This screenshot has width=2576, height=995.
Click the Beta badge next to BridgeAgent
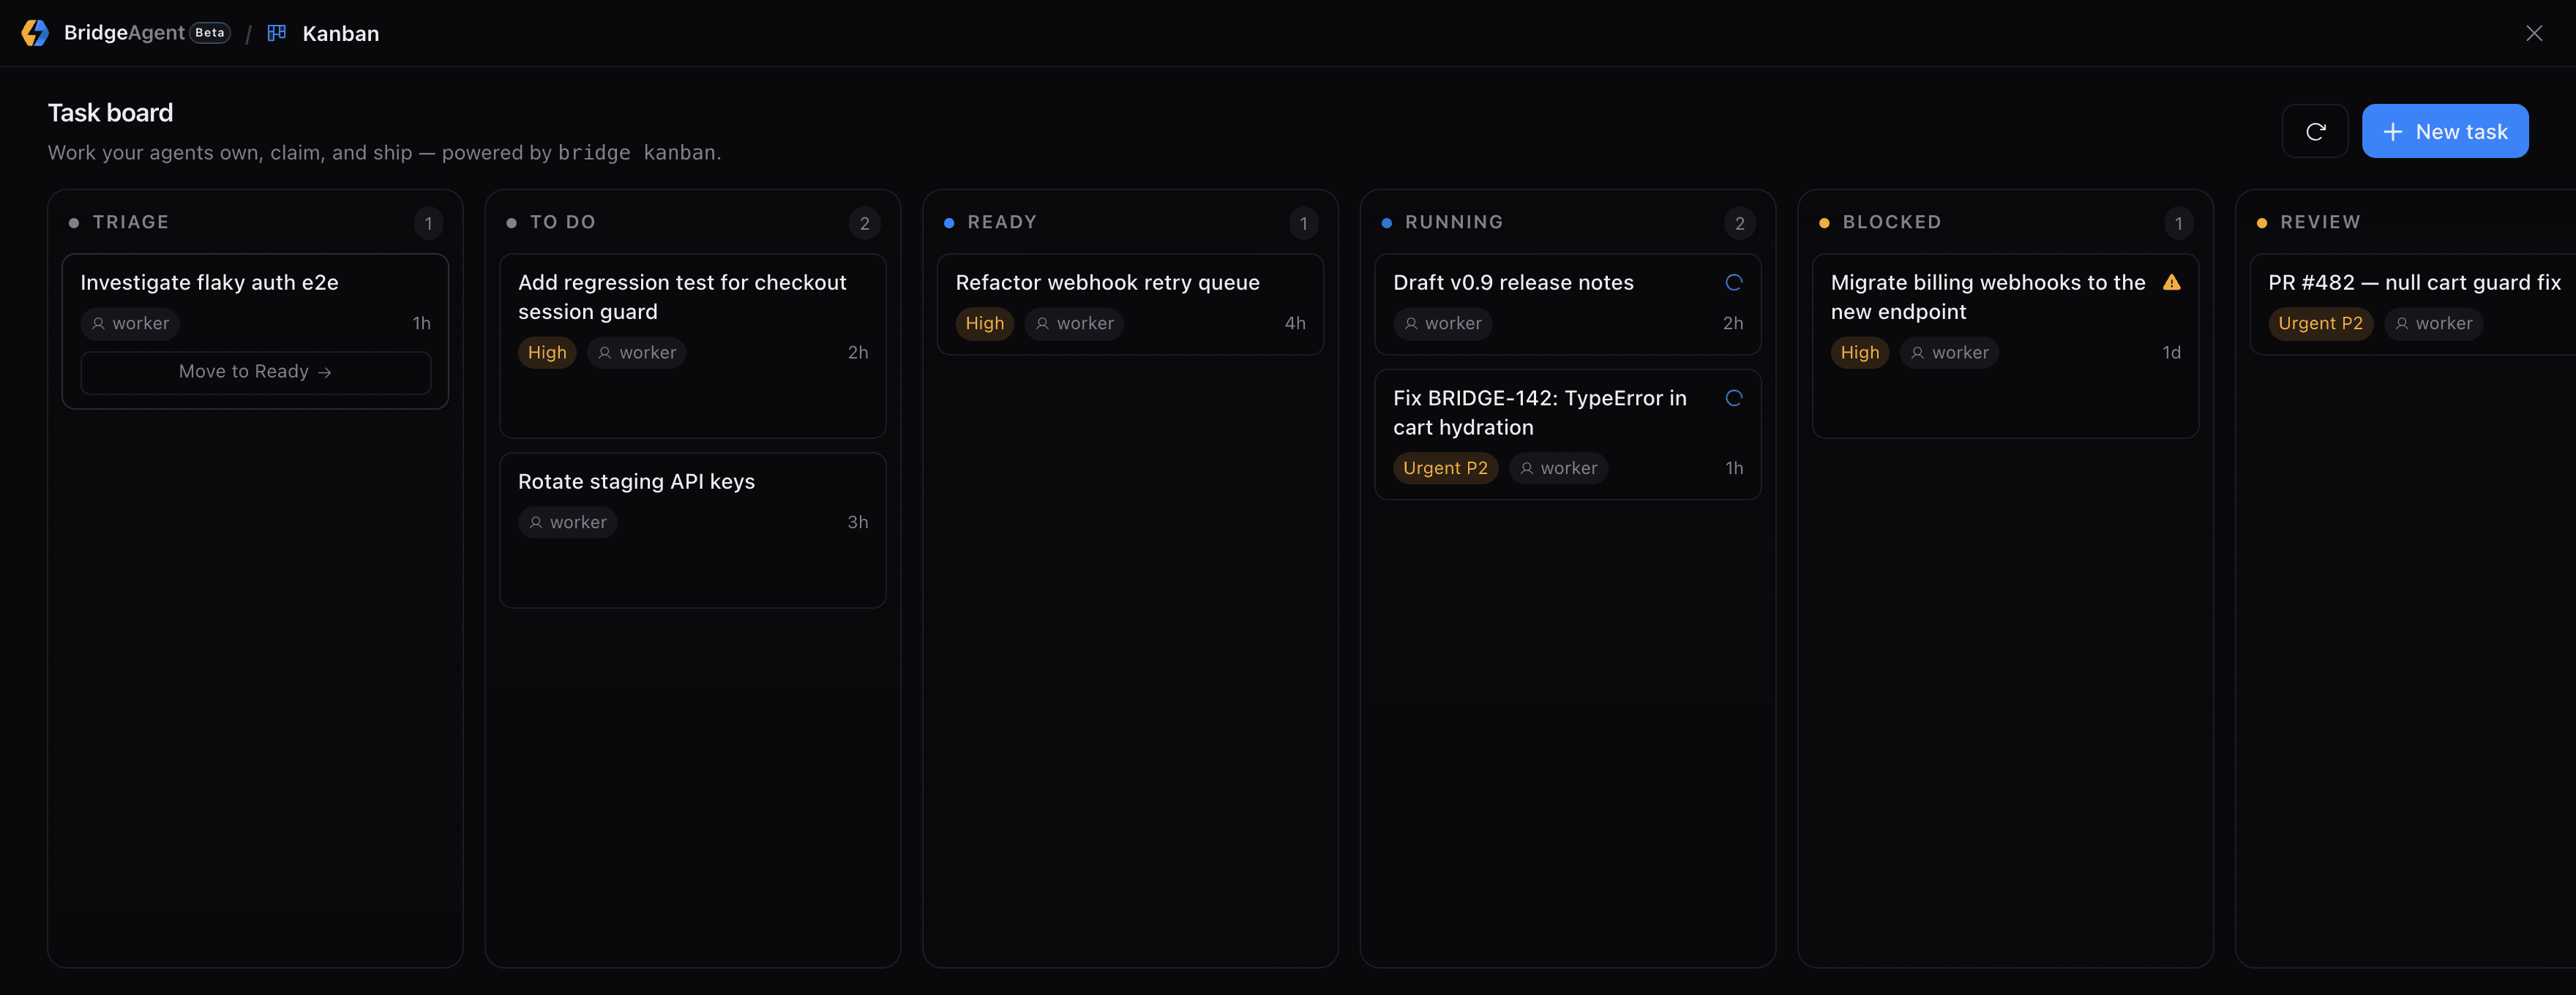[210, 33]
